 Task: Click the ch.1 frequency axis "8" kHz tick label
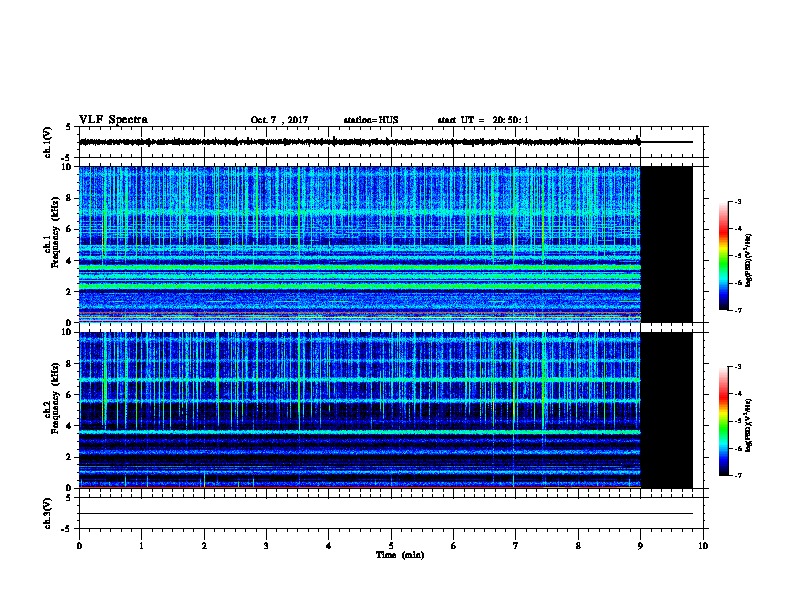[x=69, y=198]
